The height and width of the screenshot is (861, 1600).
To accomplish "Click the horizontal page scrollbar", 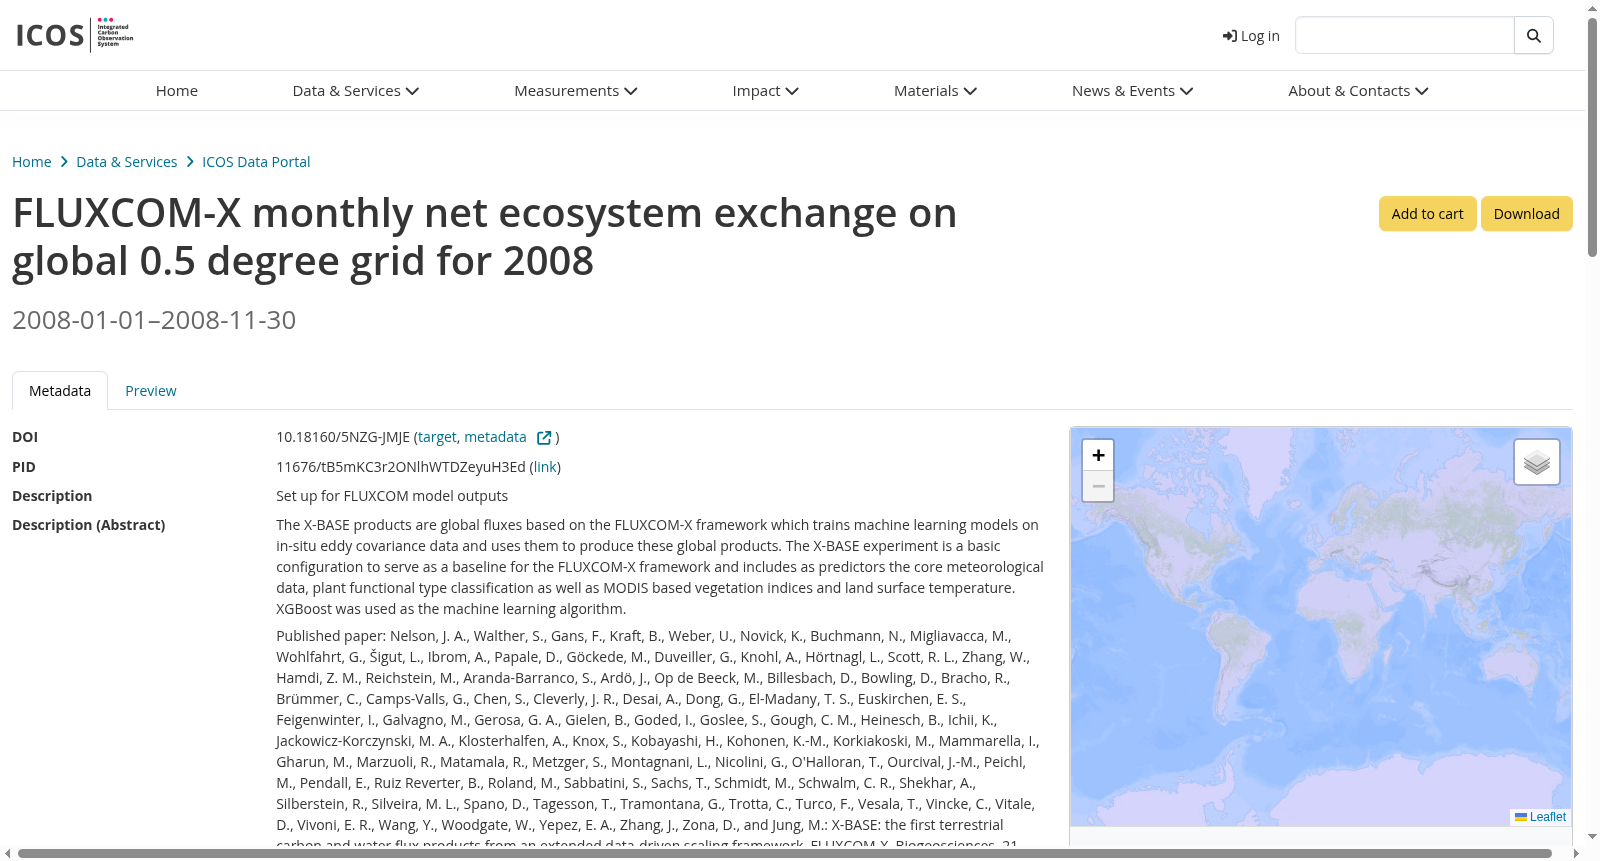I will [x=785, y=853].
